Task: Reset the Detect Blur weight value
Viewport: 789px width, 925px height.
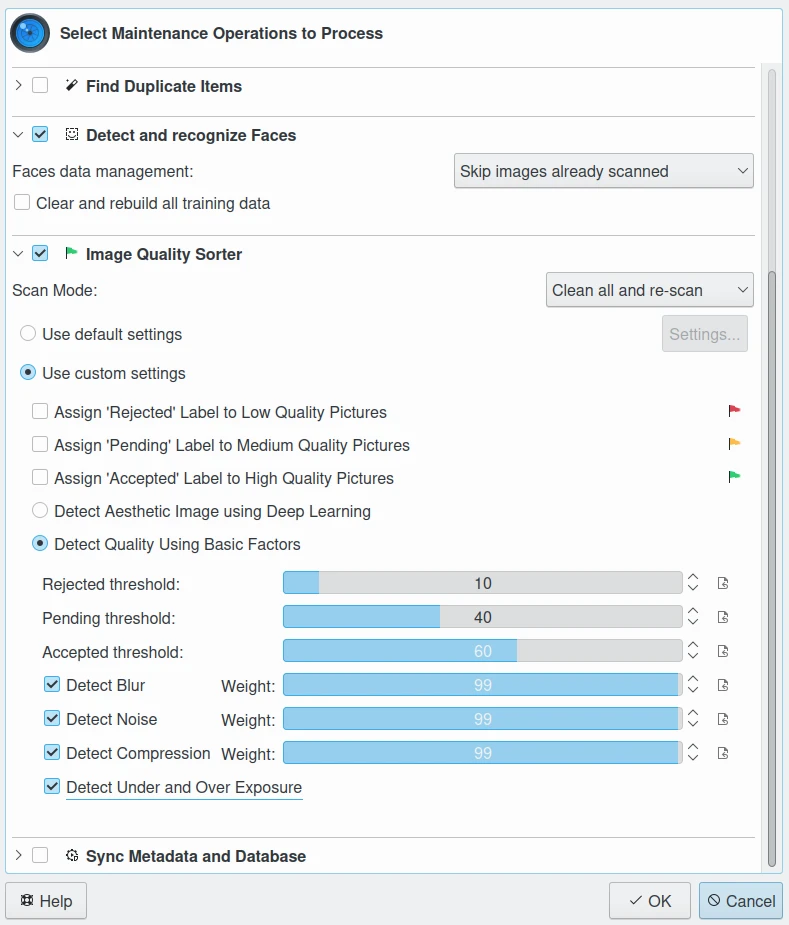Action: tap(723, 685)
